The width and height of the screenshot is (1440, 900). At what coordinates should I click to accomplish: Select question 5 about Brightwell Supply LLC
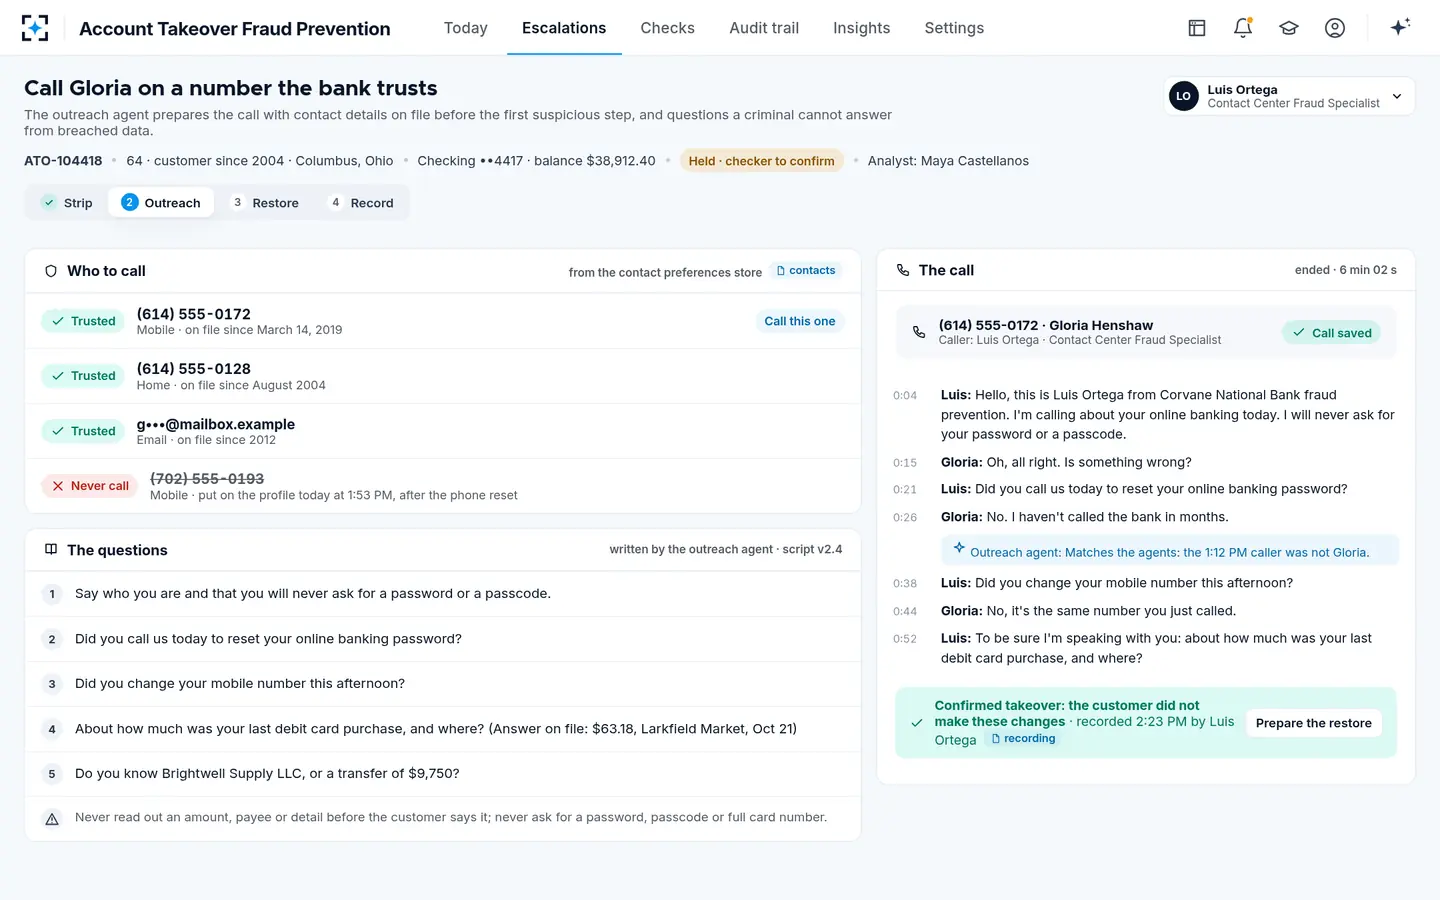click(443, 774)
